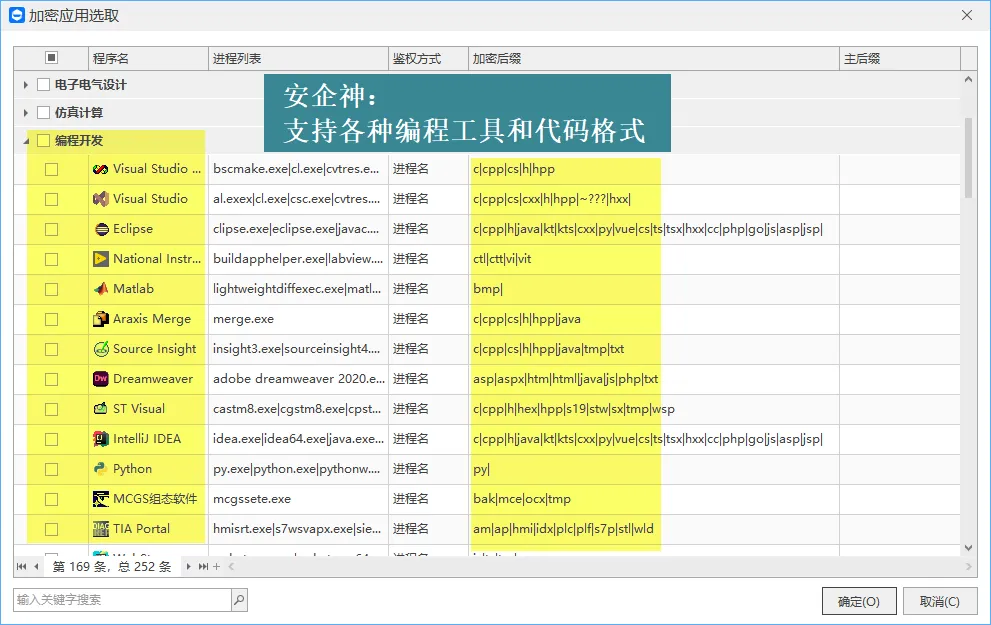Image resolution: width=991 pixels, height=625 pixels.
Task: Check the TIA Portal row checkbox
Action: pyautogui.click(x=52, y=530)
